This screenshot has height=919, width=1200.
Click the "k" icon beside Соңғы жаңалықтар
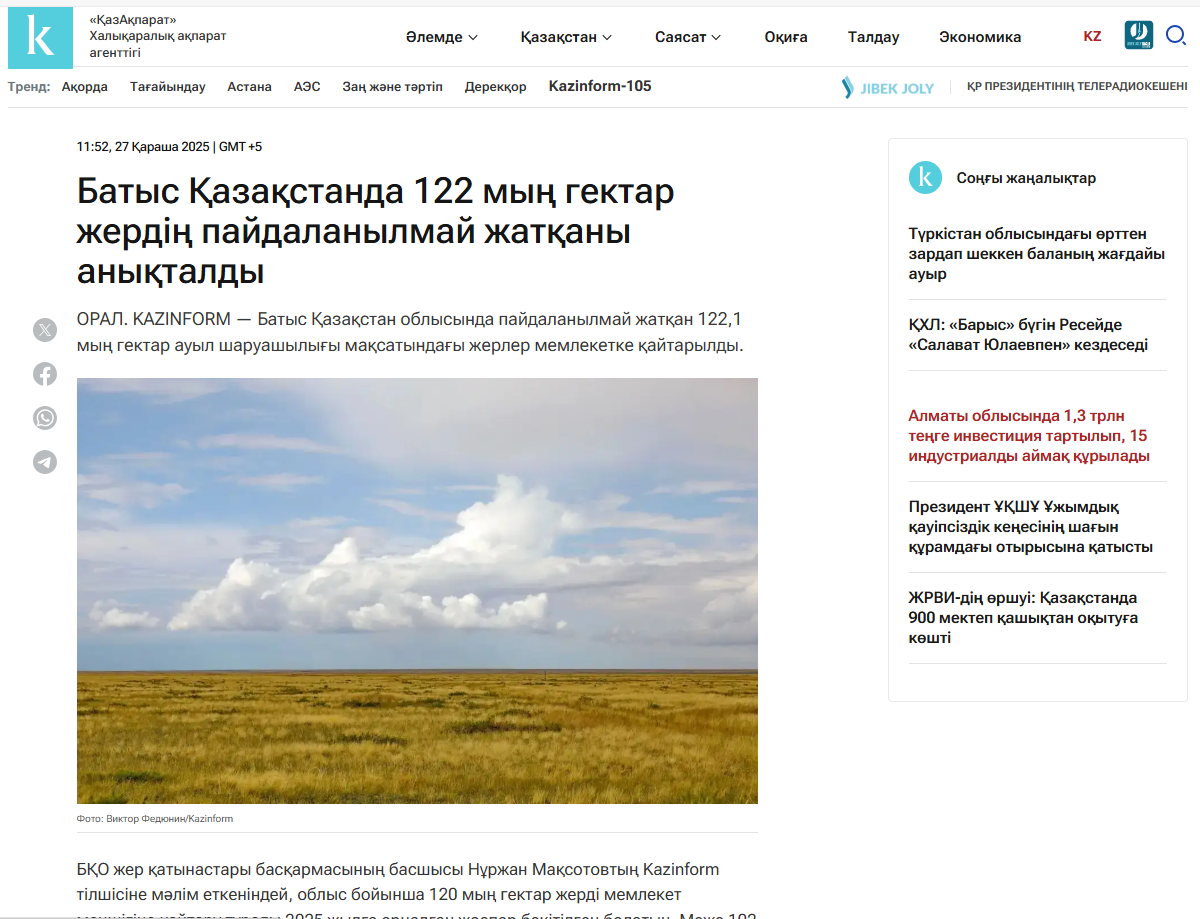[x=925, y=178]
